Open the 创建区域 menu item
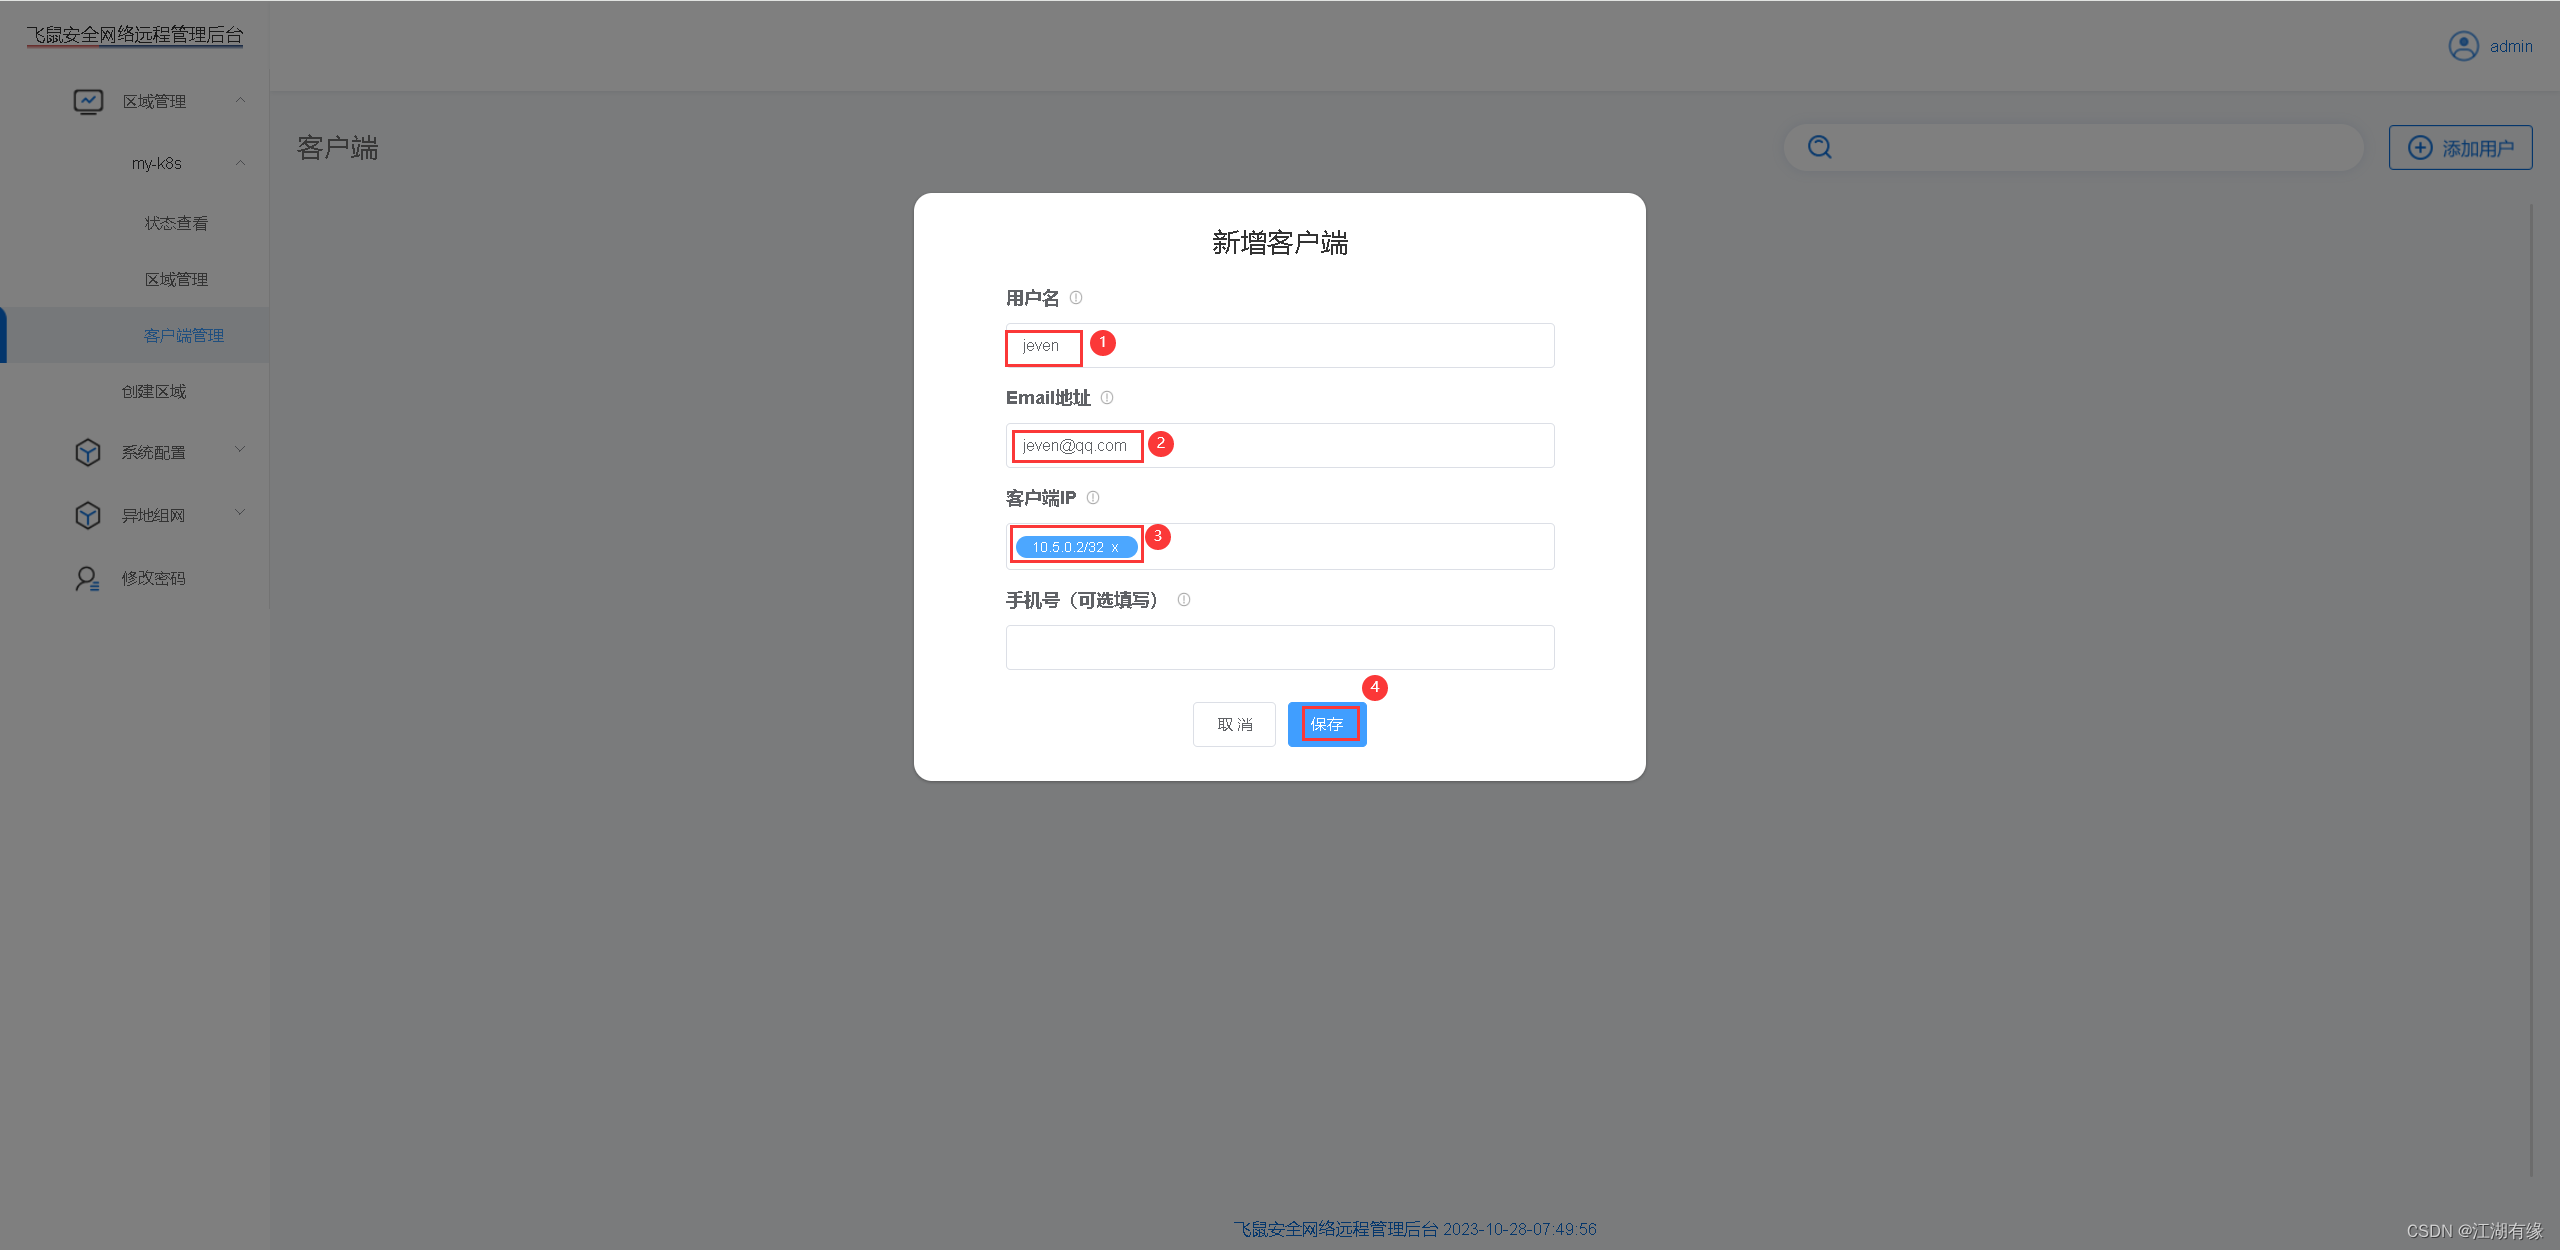The image size is (2560, 1250). point(154,391)
